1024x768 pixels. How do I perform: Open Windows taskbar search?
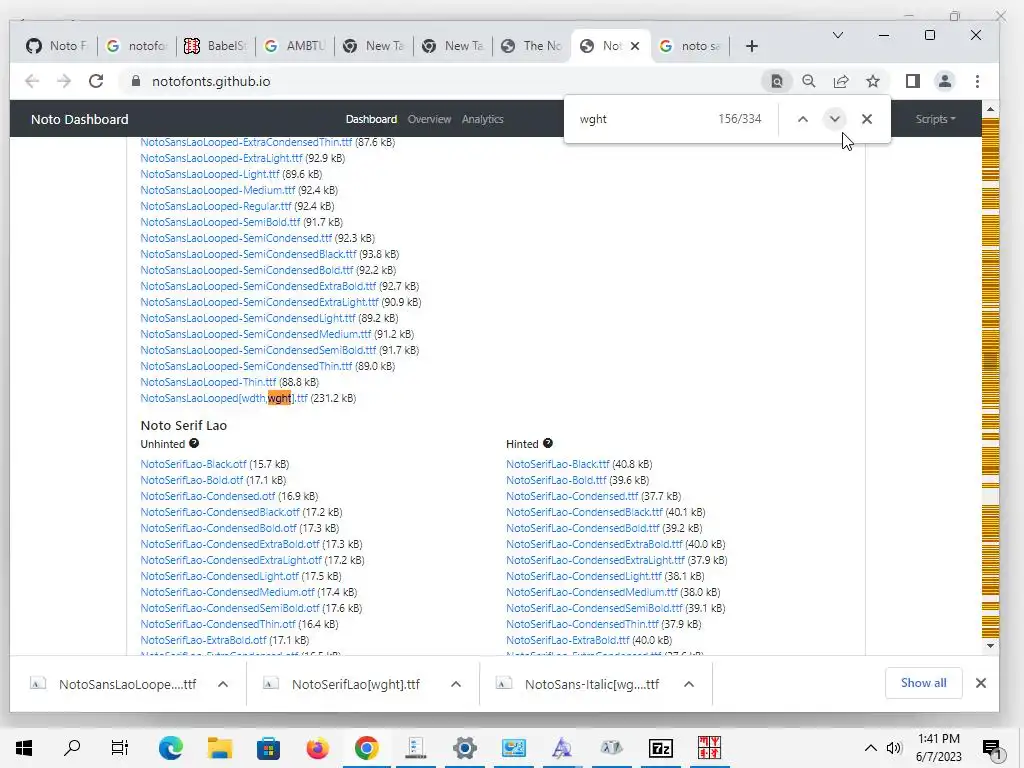pyautogui.click(x=72, y=748)
